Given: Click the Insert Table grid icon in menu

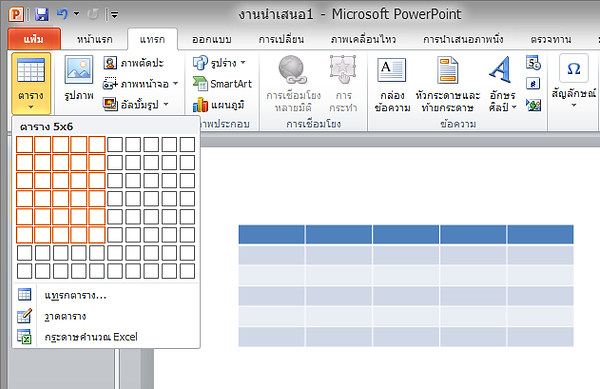Looking at the screenshot, I should [25, 295].
